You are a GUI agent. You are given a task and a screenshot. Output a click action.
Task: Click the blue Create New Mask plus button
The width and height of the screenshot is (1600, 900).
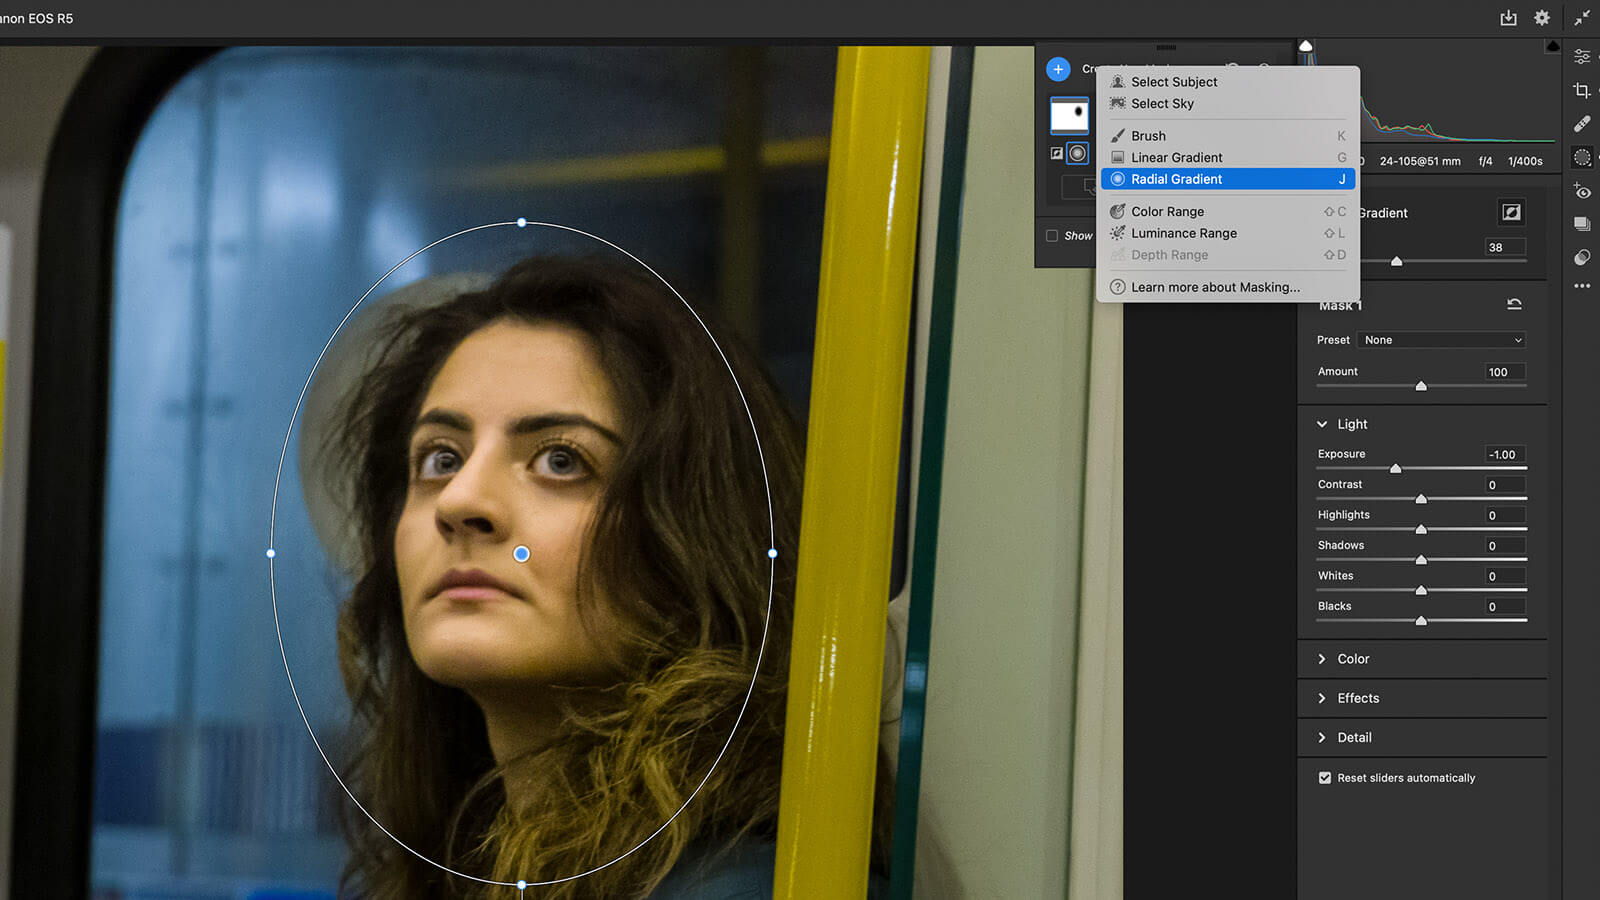click(x=1058, y=69)
